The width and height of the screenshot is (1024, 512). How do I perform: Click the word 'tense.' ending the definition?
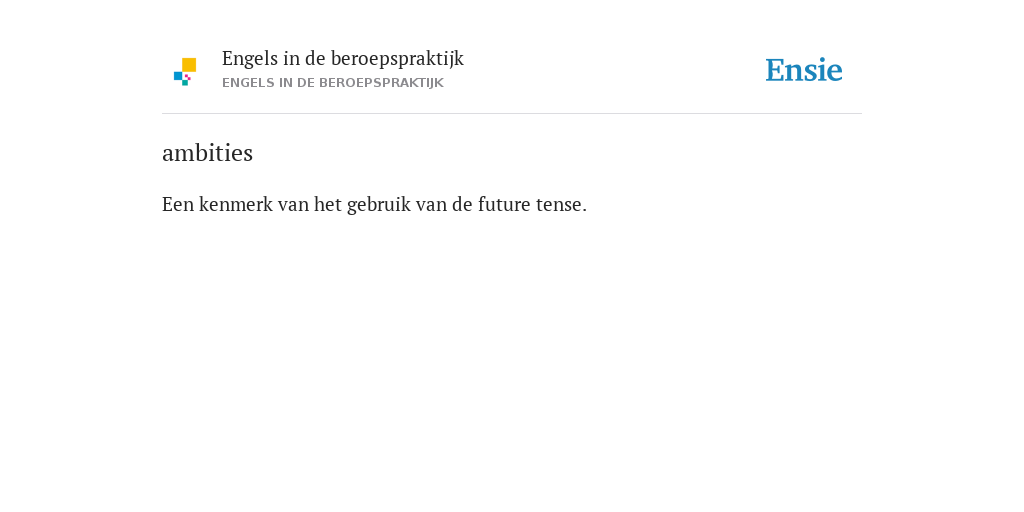tap(562, 205)
